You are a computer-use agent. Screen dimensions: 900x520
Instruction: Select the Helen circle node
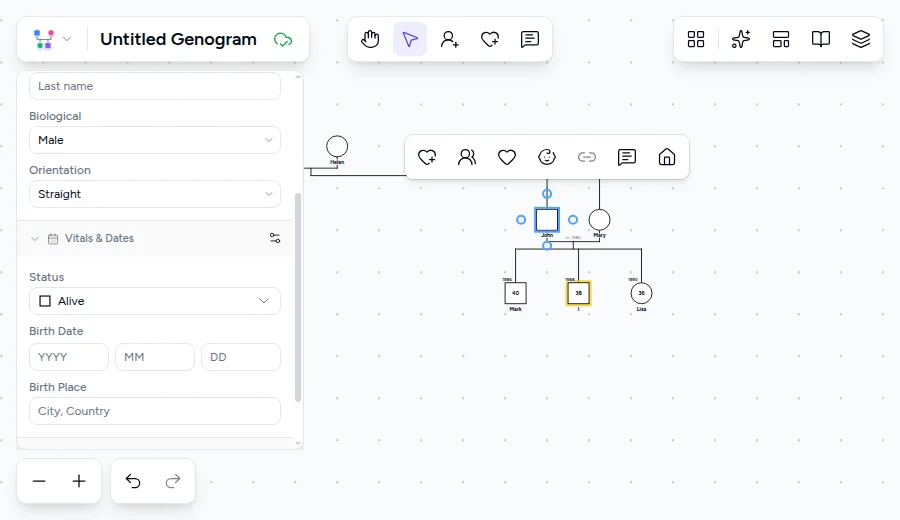pyautogui.click(x=337, y=146)
